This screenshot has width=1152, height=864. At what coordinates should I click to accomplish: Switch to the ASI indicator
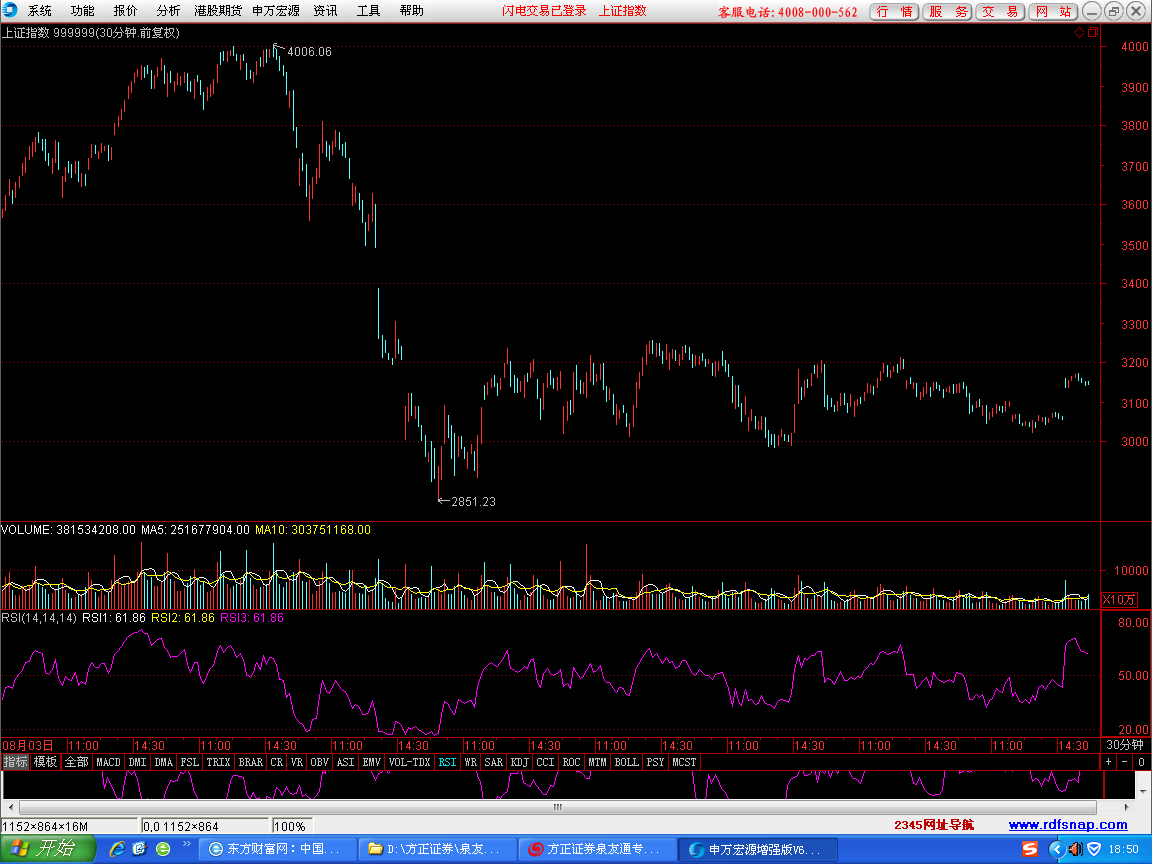[x=345, y=762]
